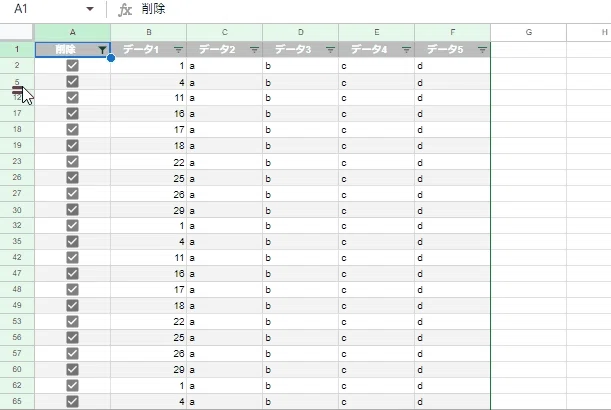Screen dimensions: 611x410
Task: Select row 60 header
Action: tap(17, 369)
